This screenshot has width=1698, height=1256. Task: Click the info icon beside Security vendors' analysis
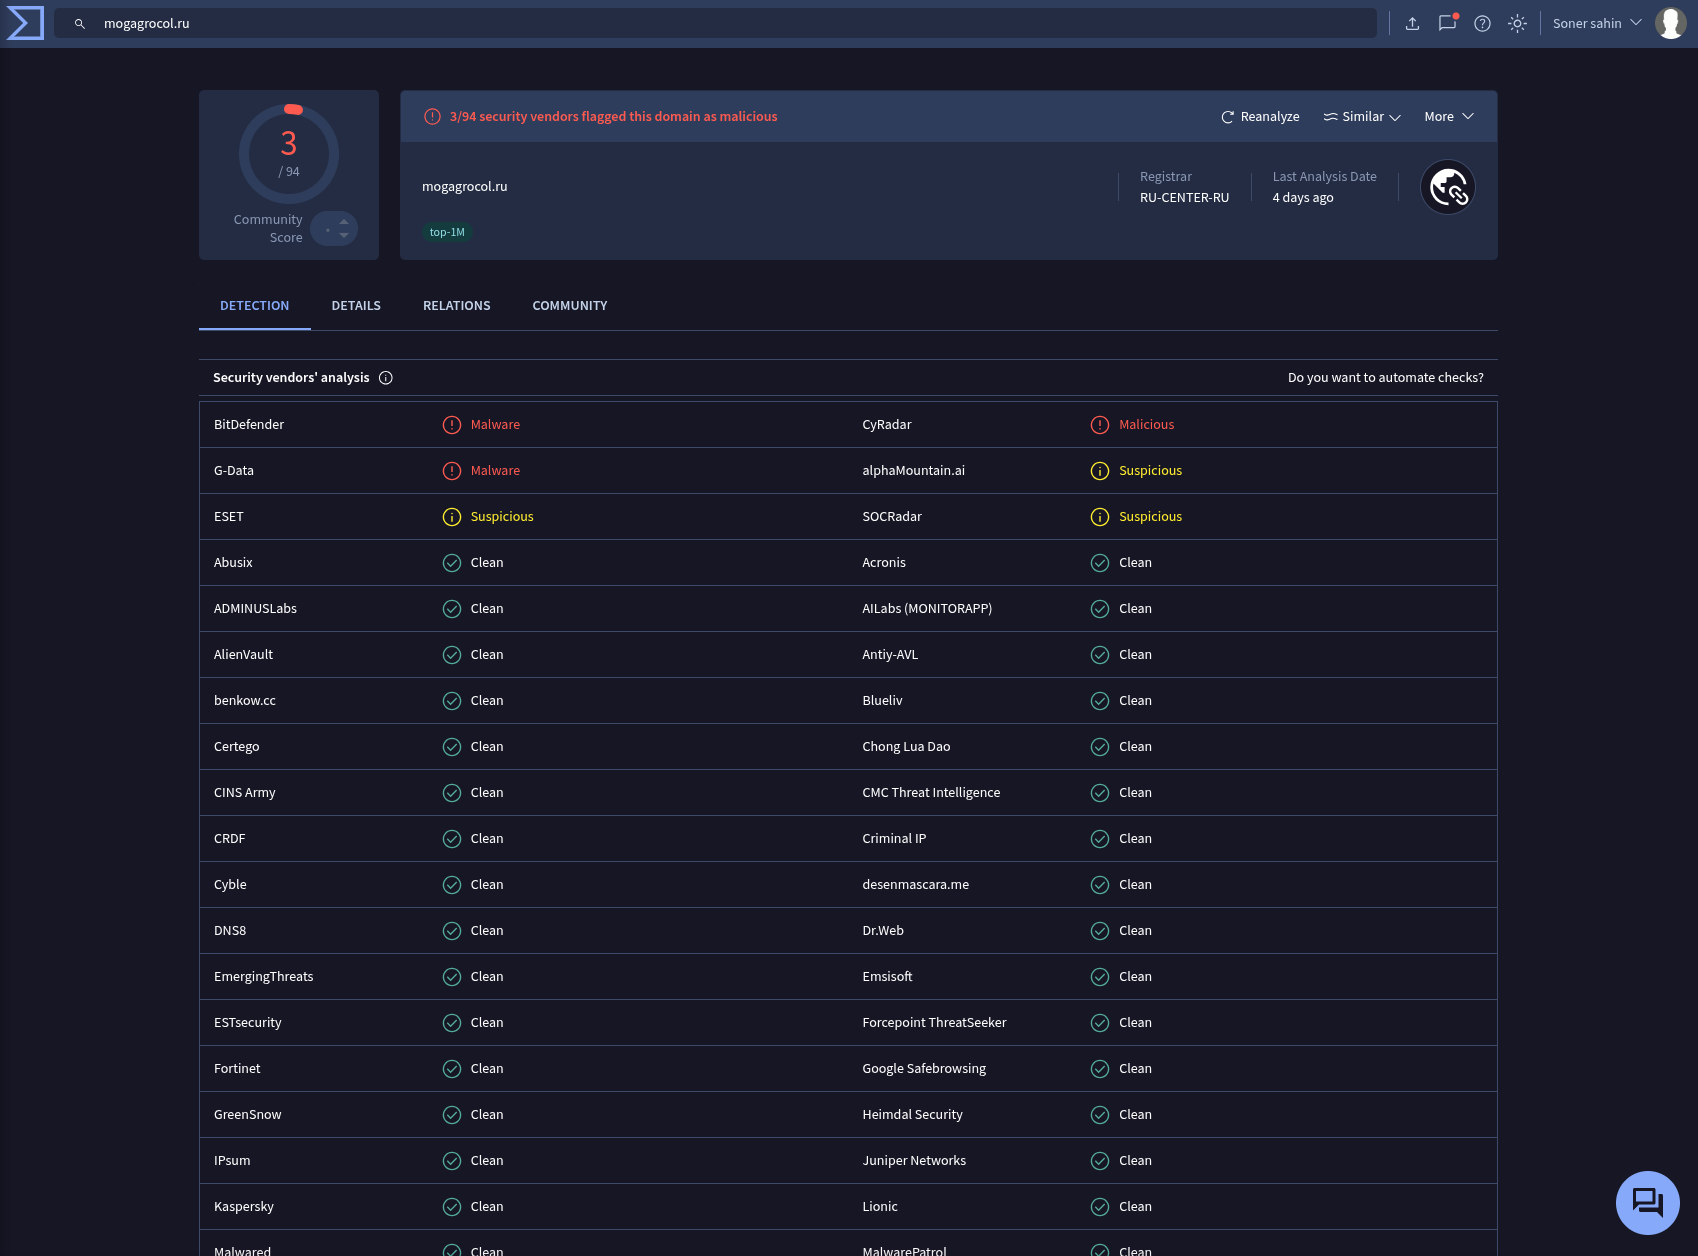coord(386,378)
